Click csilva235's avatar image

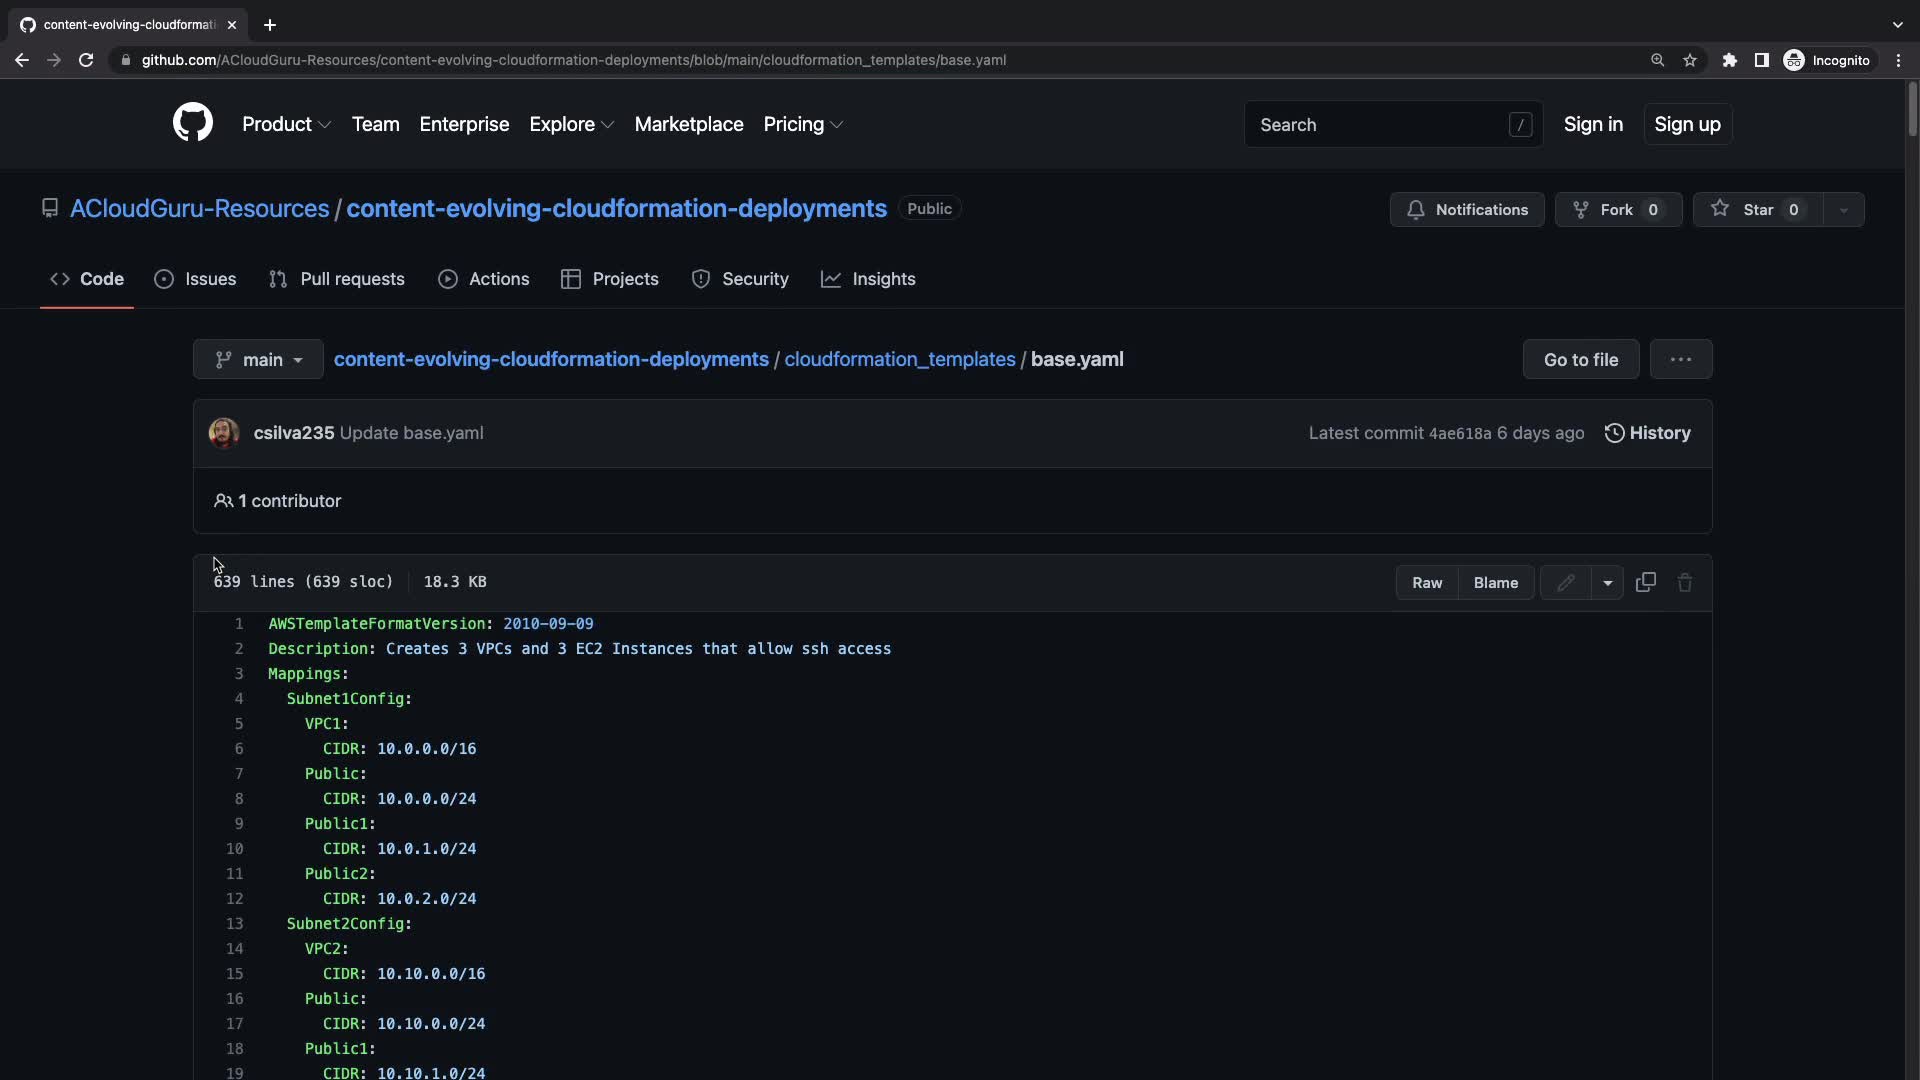[224, 433]
